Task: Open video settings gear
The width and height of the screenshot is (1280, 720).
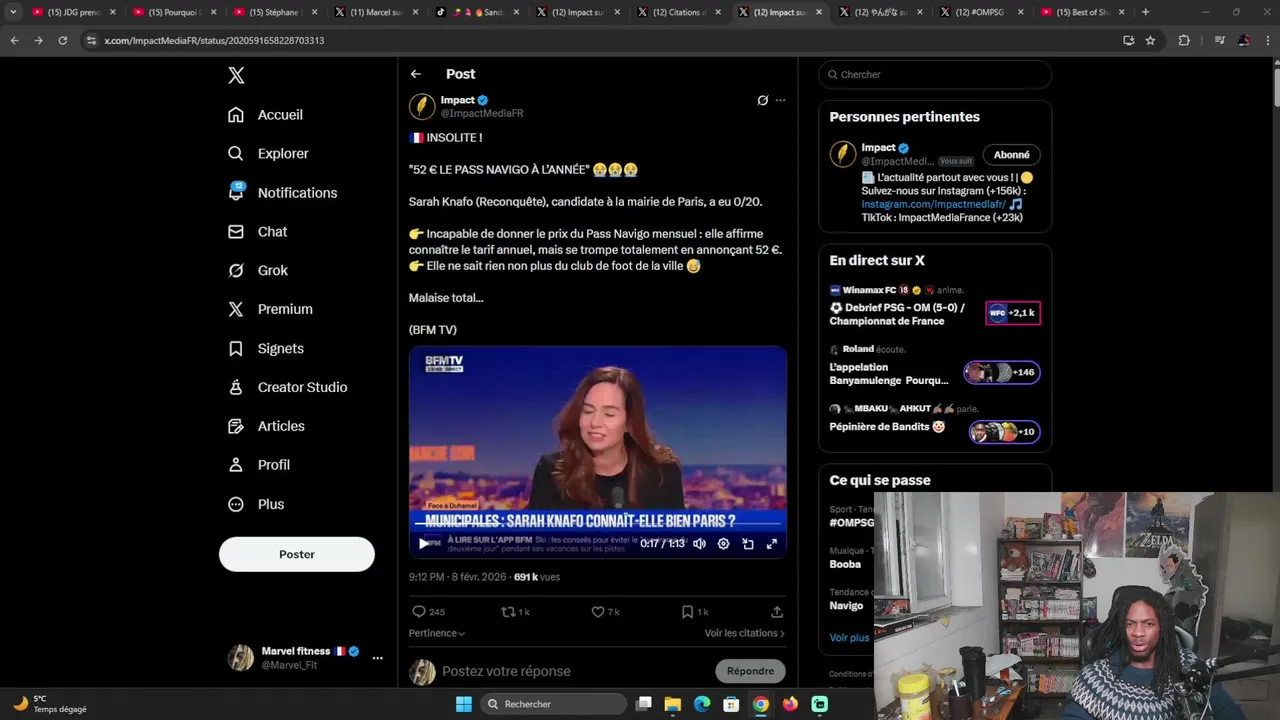Action: (x=723, y=544)
